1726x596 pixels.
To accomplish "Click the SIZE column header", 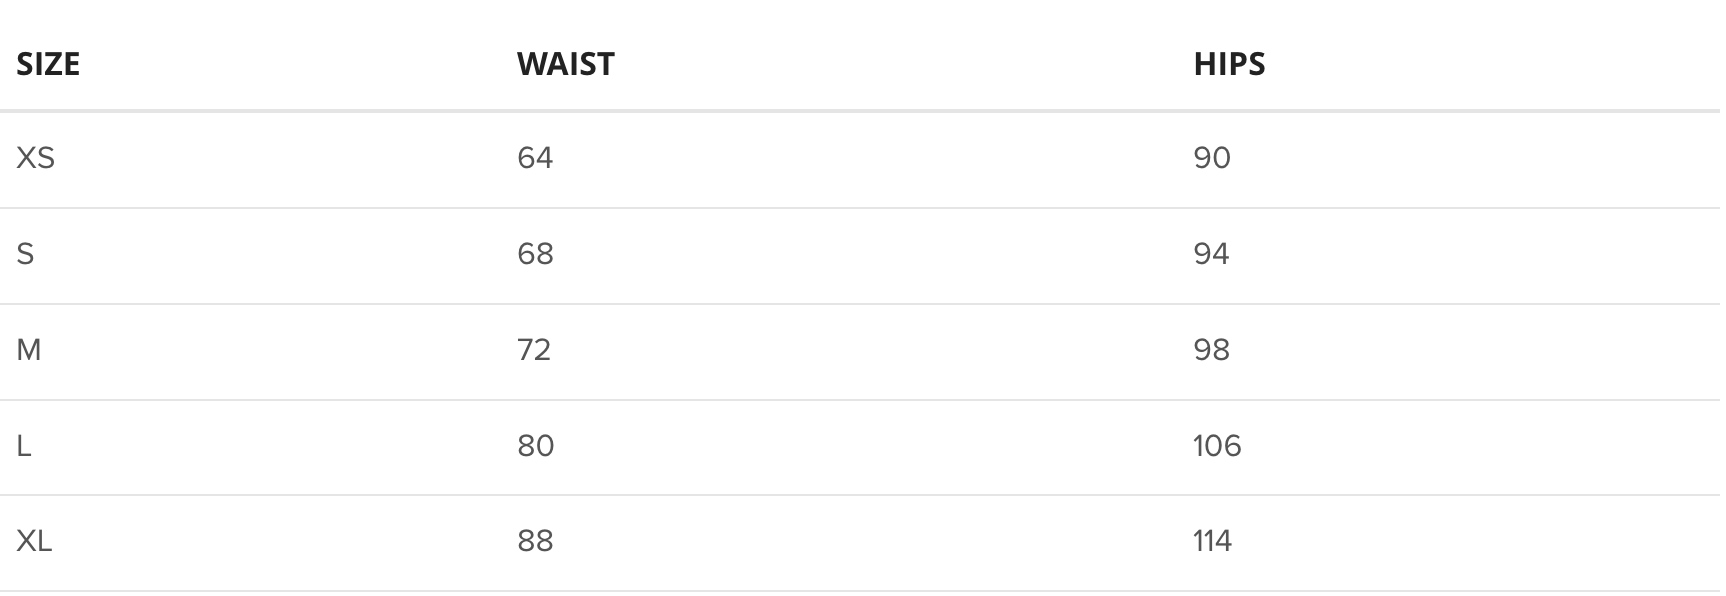I will point(48,64).
